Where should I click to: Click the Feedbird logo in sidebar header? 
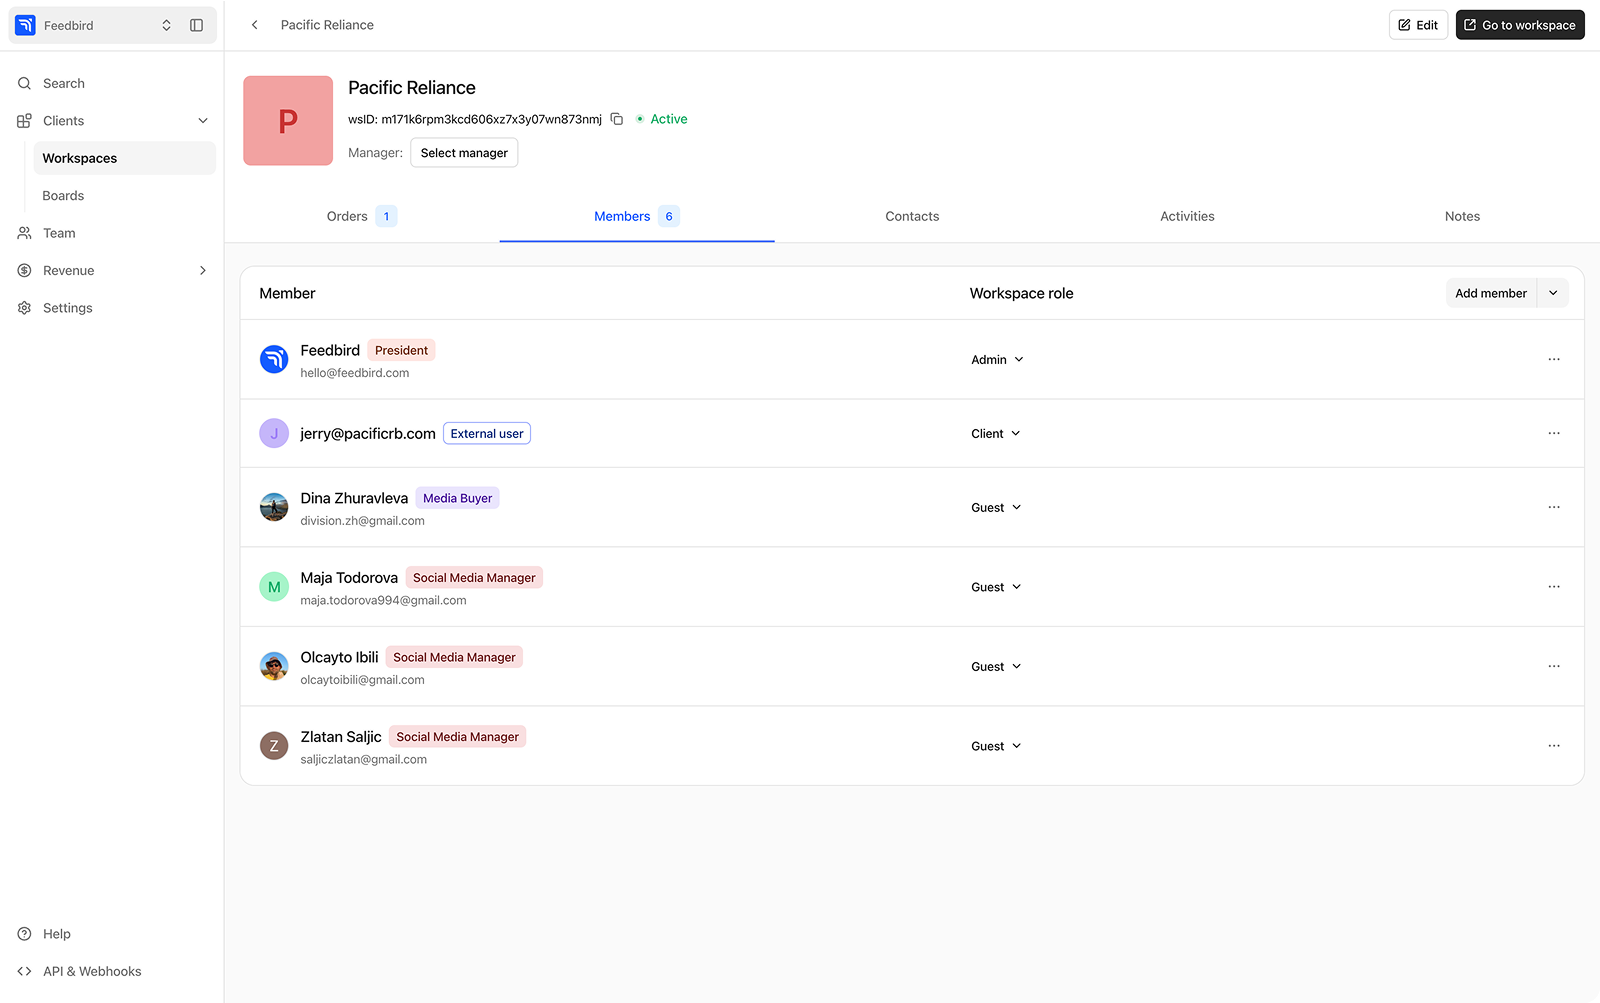(26, 25)
